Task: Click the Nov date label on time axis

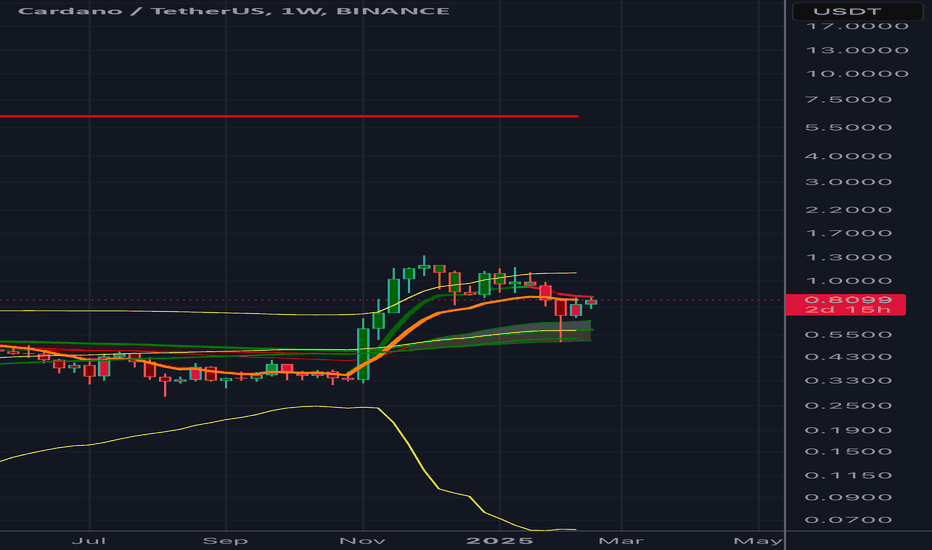Action: tap(363, 540)
